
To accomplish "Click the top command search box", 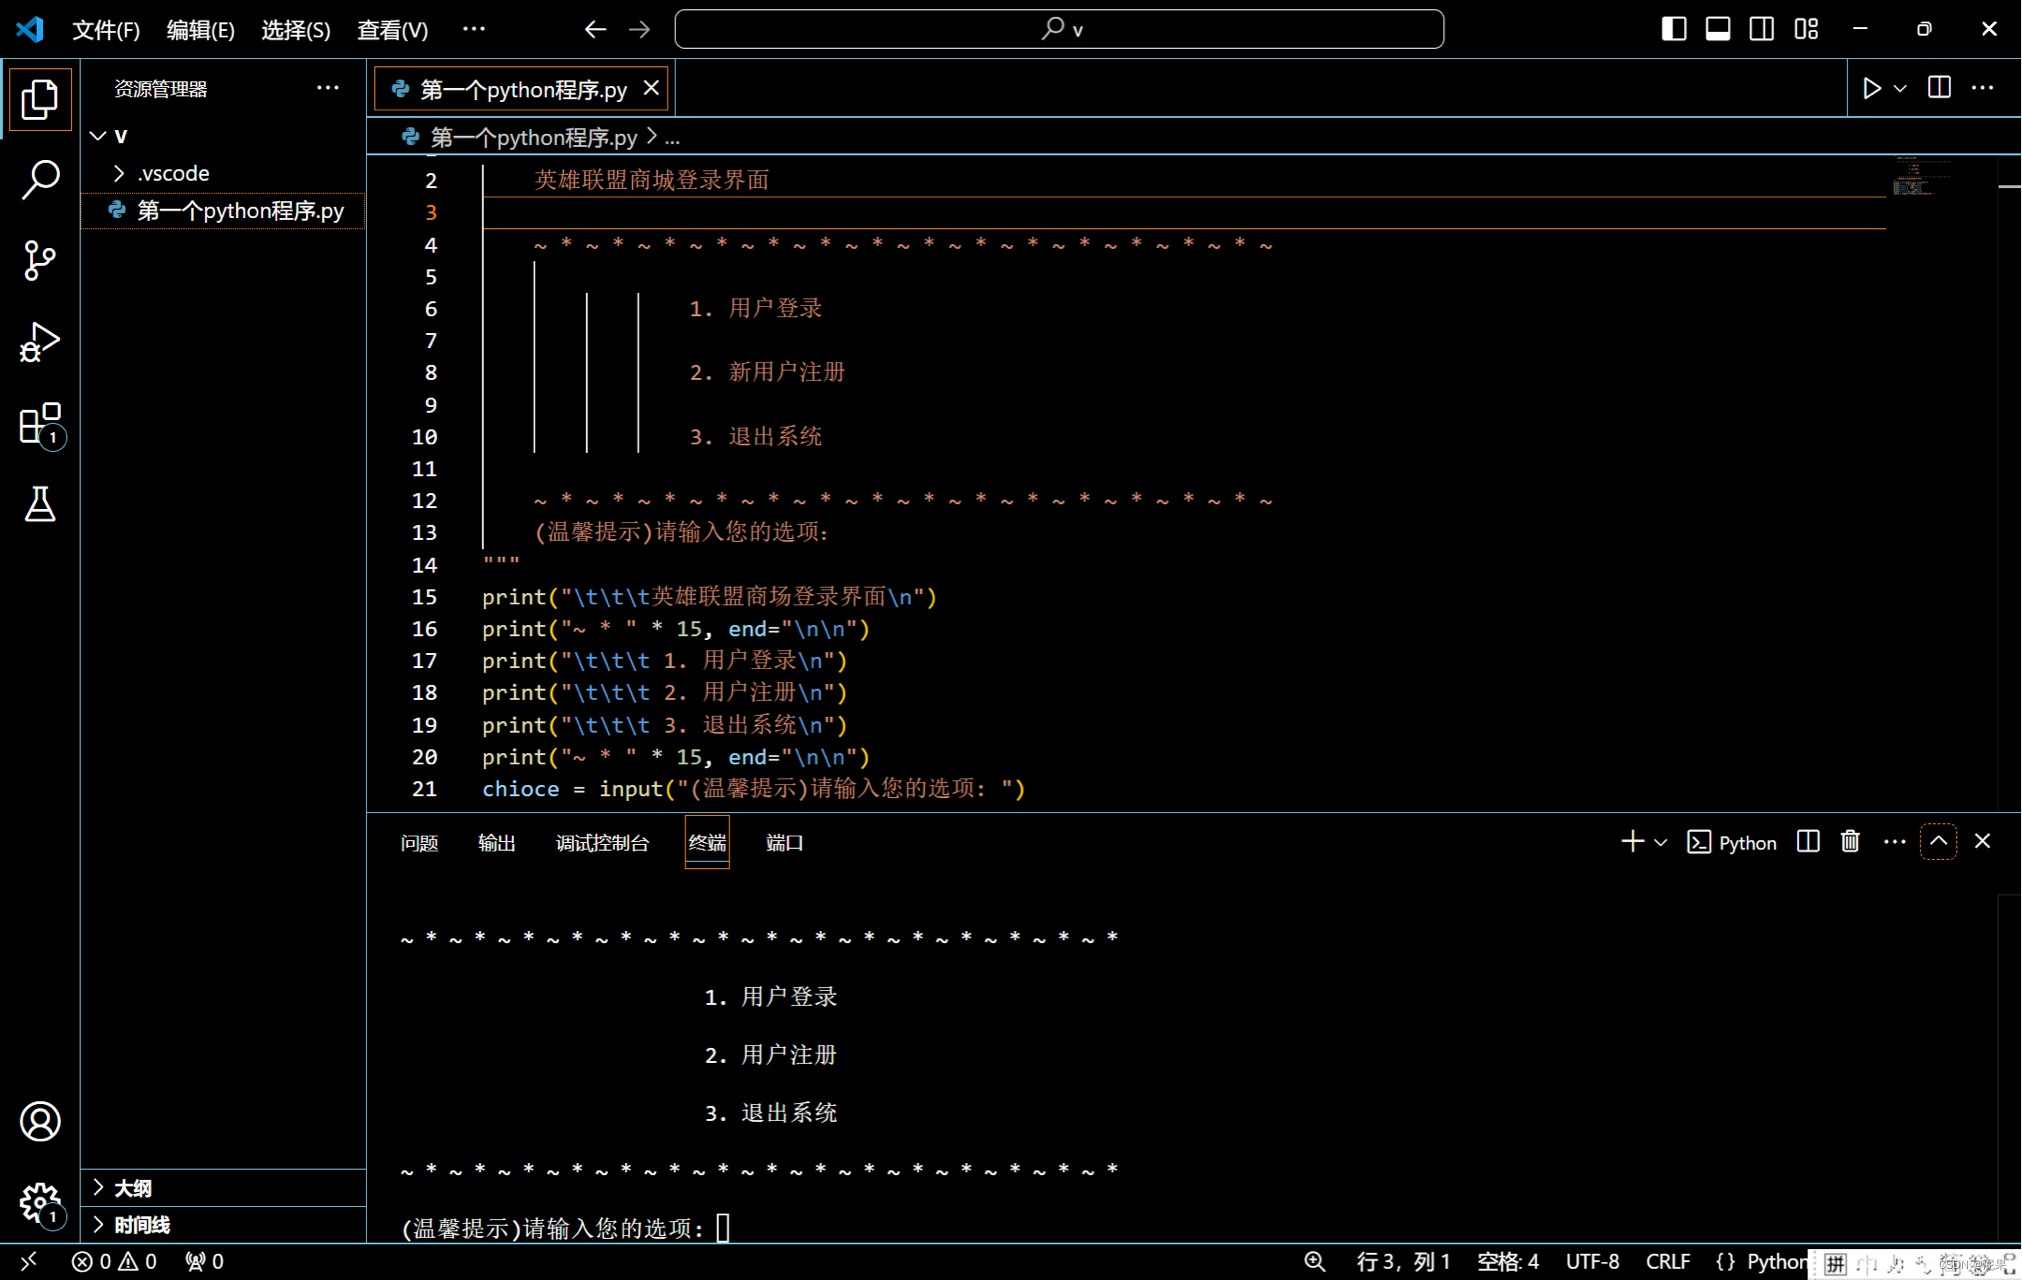I will 1058,29.
